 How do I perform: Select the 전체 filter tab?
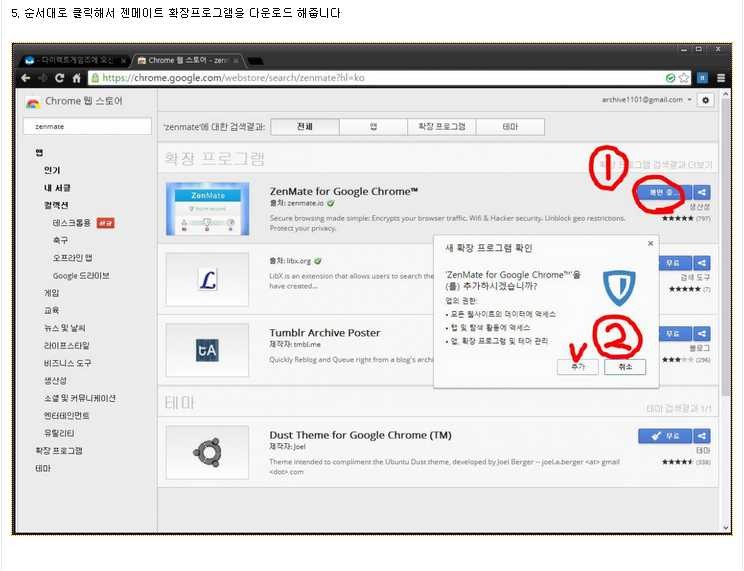pos(305,127)
